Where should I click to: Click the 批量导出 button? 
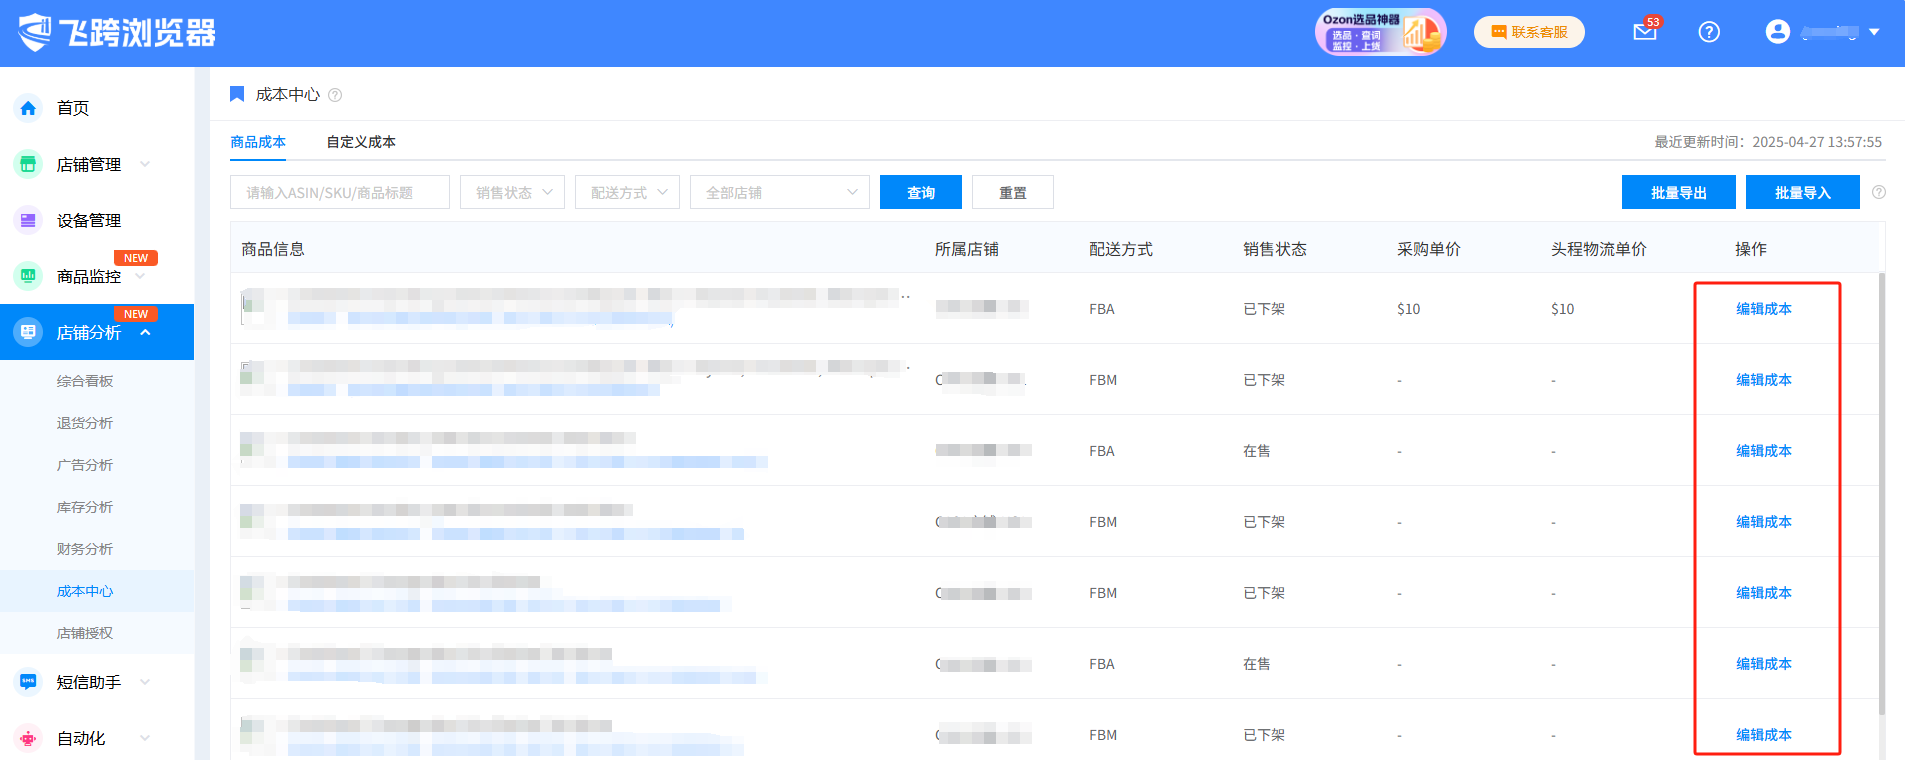coord(1678,192)
